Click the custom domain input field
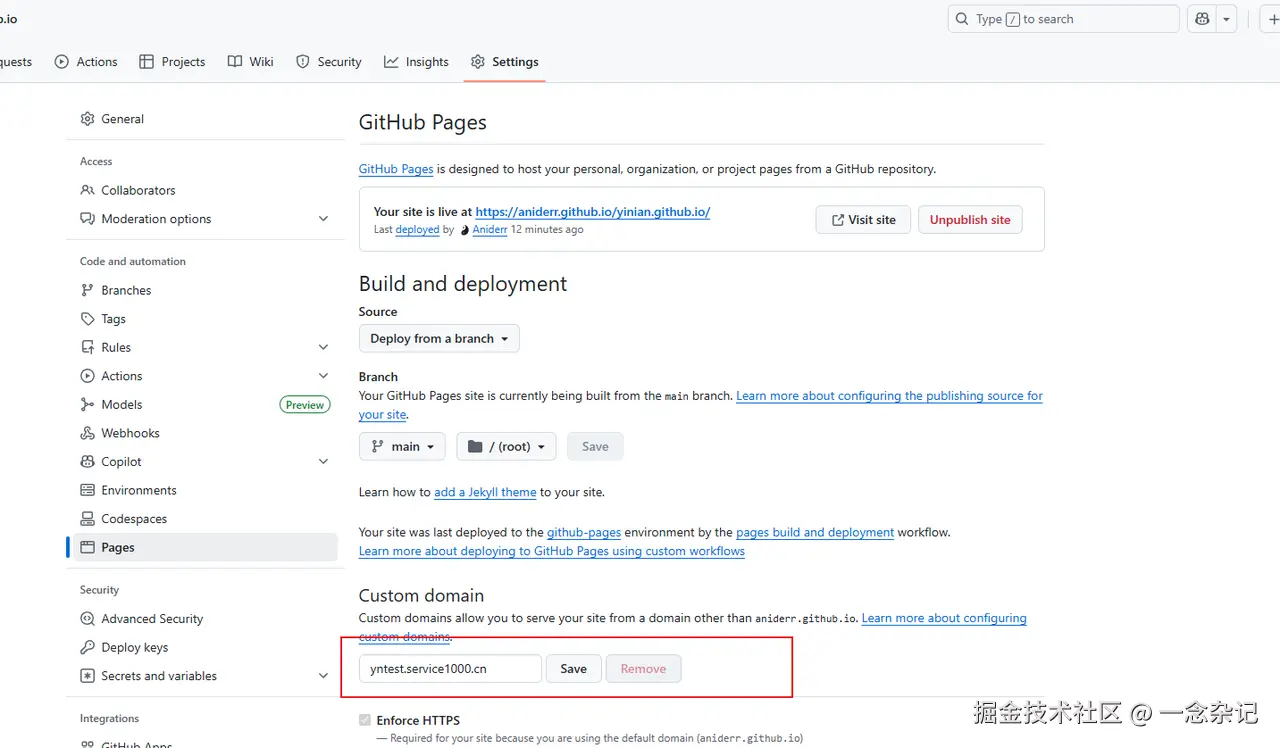The image size is (1280, 748). pyautogui.click(x=450, y=669)
